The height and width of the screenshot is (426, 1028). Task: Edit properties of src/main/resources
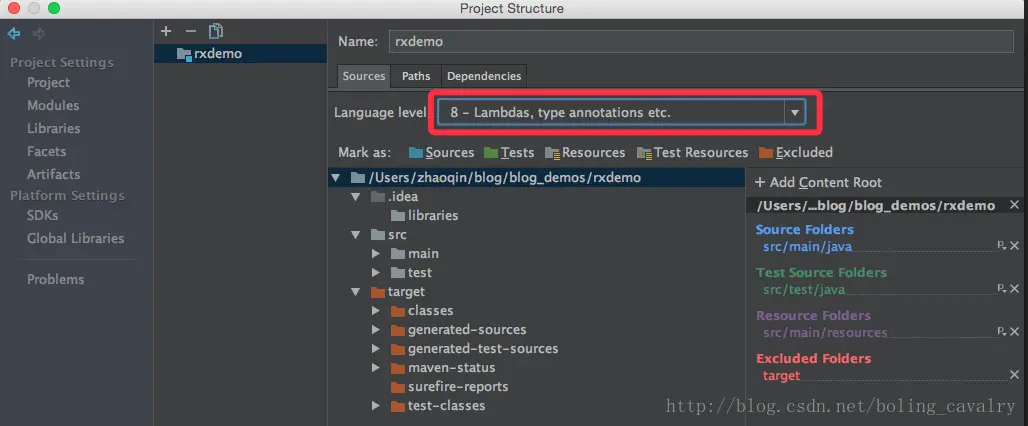[1001, 332]
